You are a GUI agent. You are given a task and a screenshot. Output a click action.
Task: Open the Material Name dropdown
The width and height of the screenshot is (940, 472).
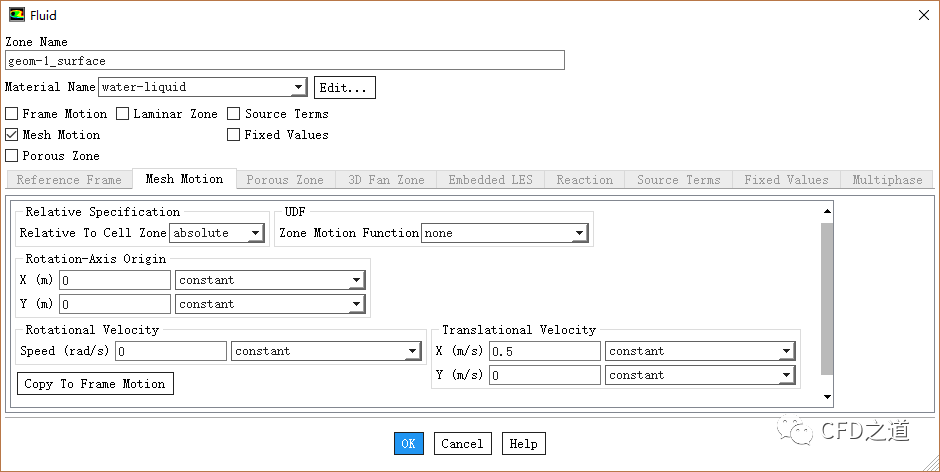click(x=298, y=88)
